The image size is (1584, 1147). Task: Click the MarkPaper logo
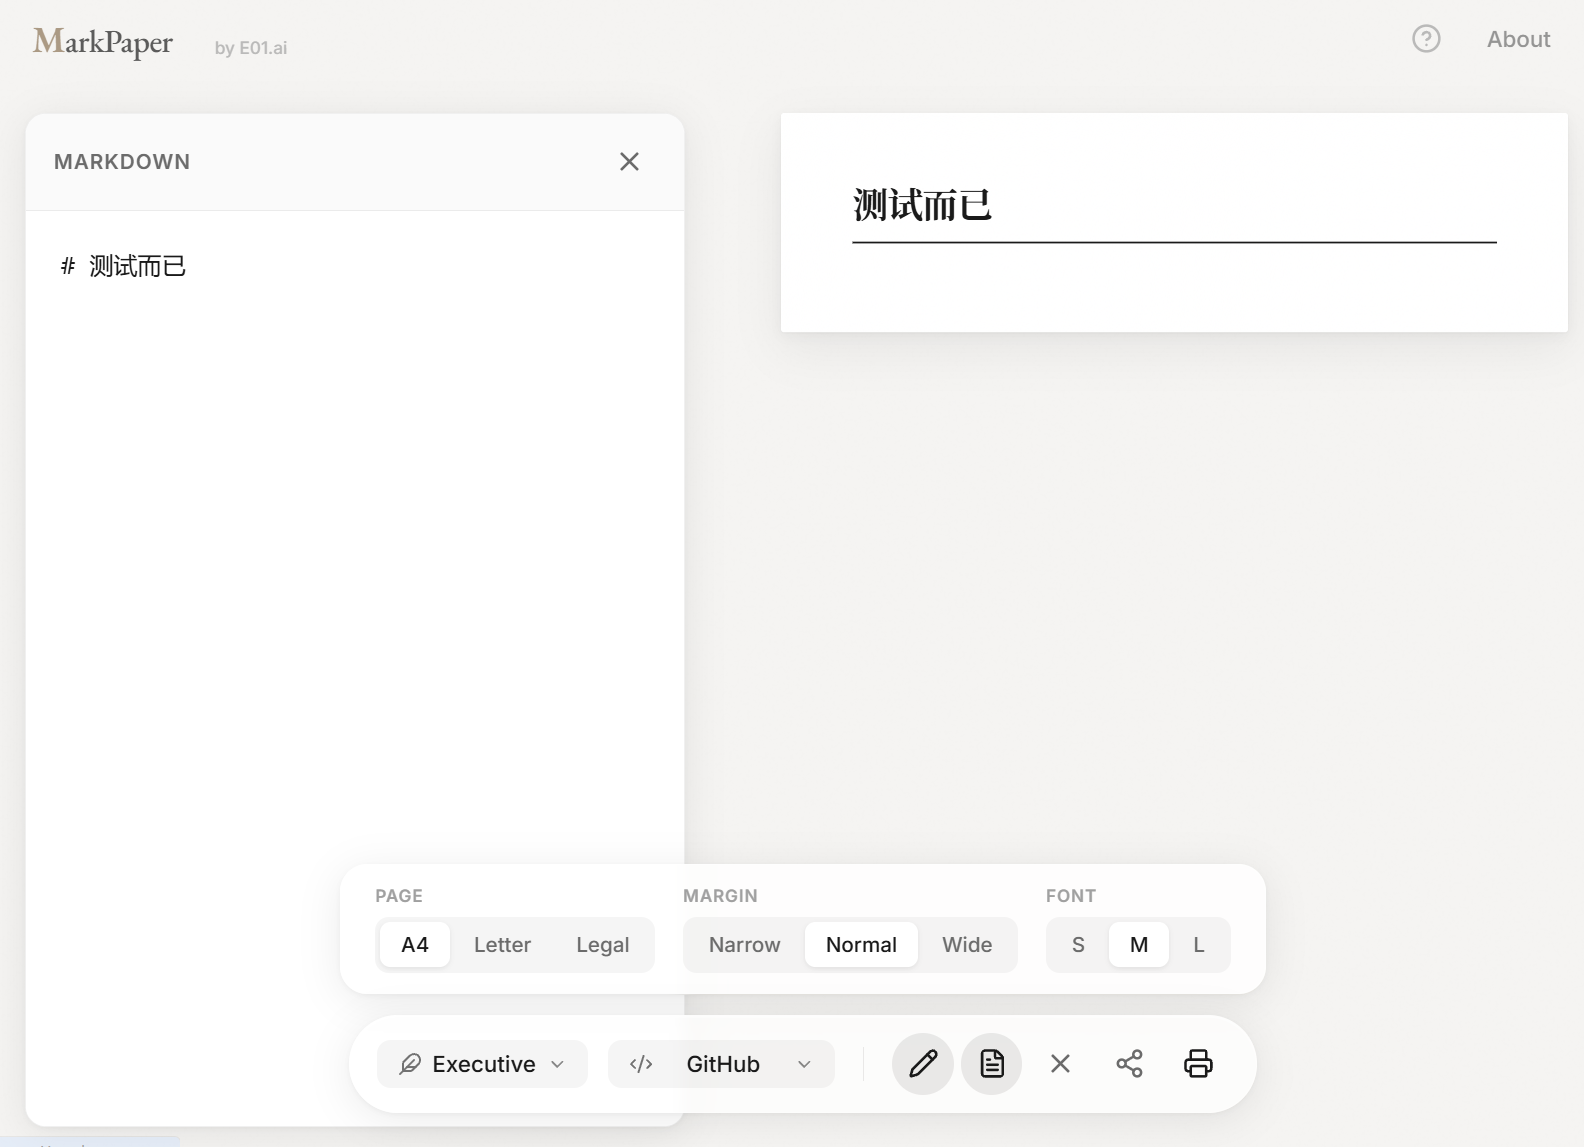coord(103,42)
